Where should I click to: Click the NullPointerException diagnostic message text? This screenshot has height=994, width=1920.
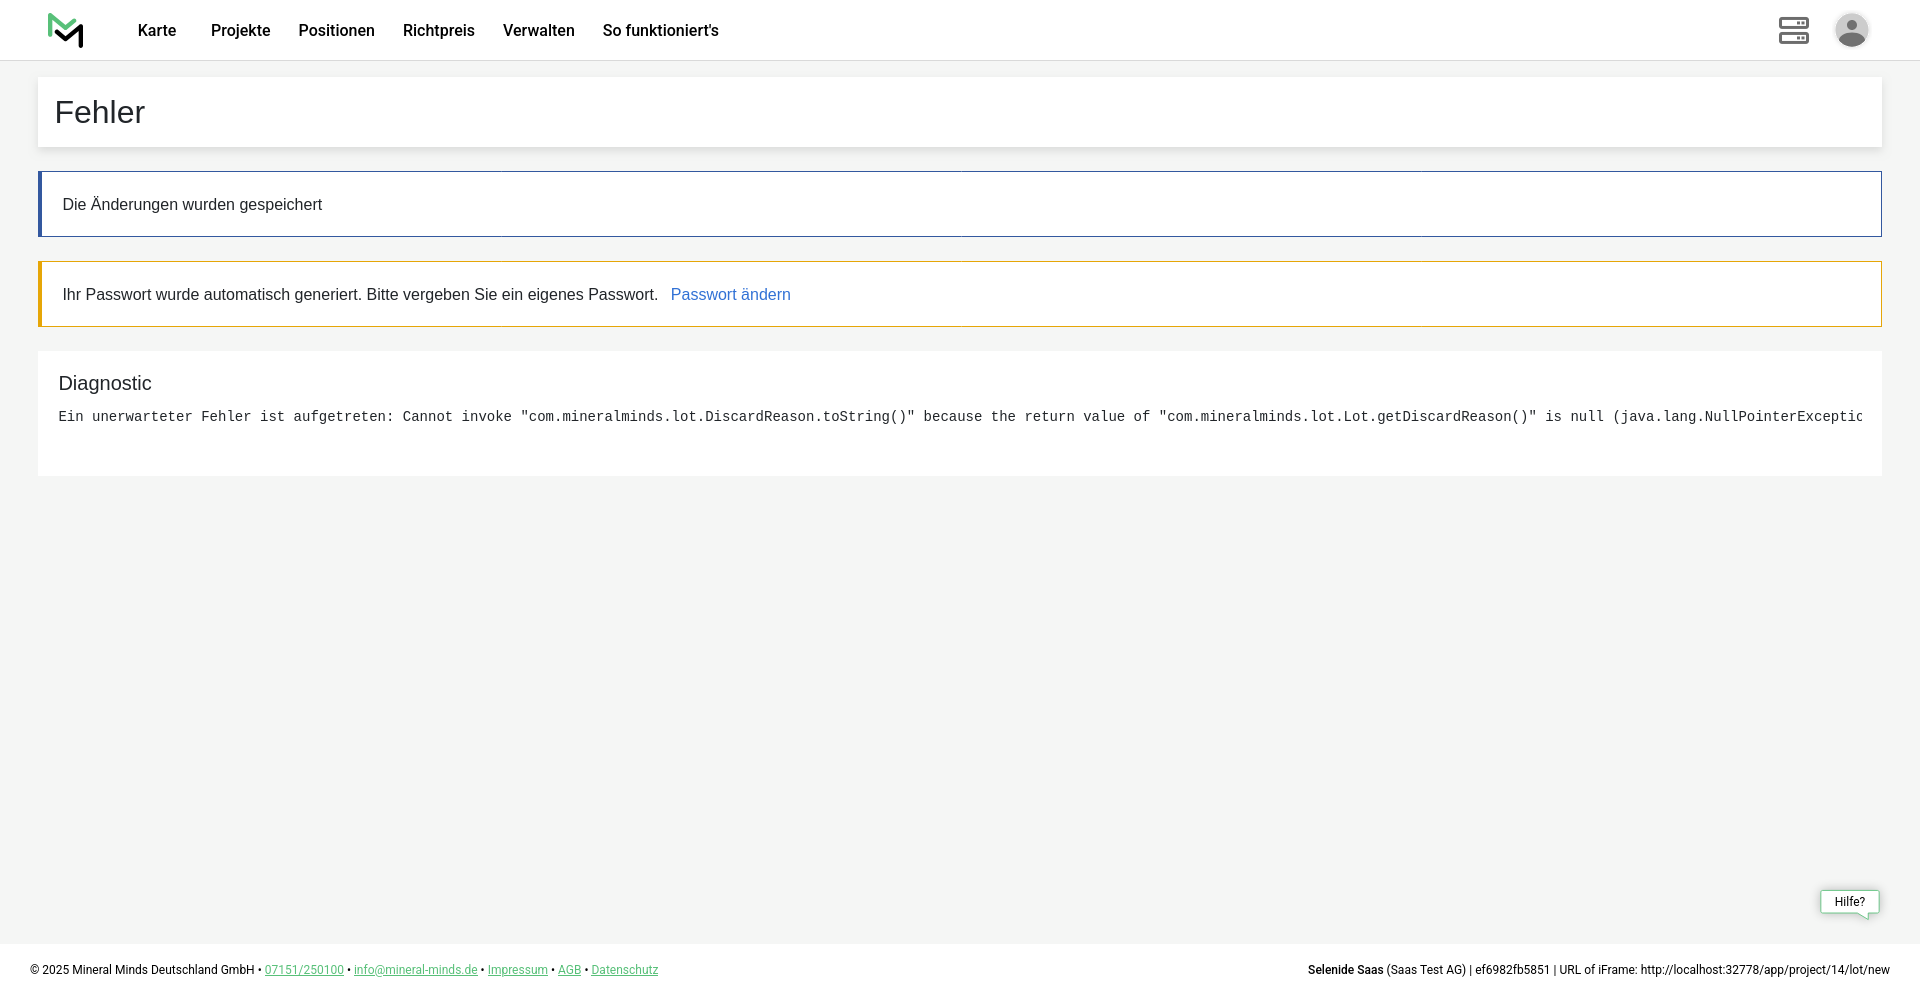960,417
